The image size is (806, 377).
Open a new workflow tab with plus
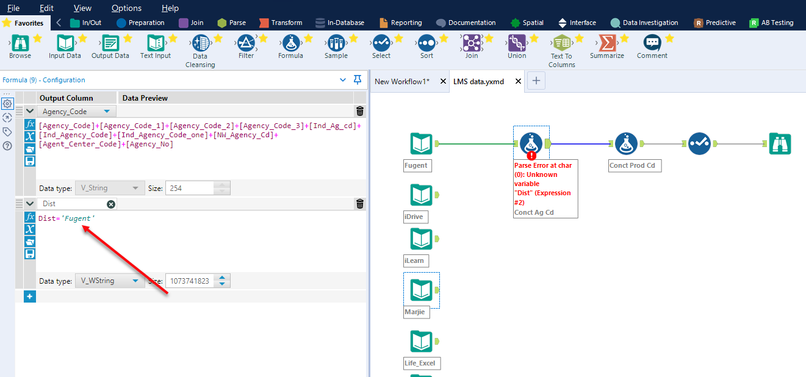pyautogui.click(x=536, y=81)
